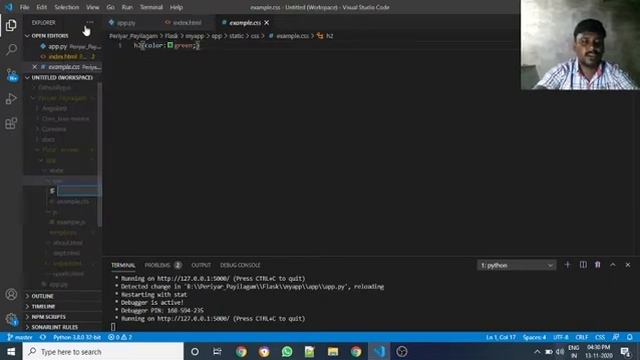Open the Selection menu
This screenshot has height=360, width=640.
[x=67, y=7]
